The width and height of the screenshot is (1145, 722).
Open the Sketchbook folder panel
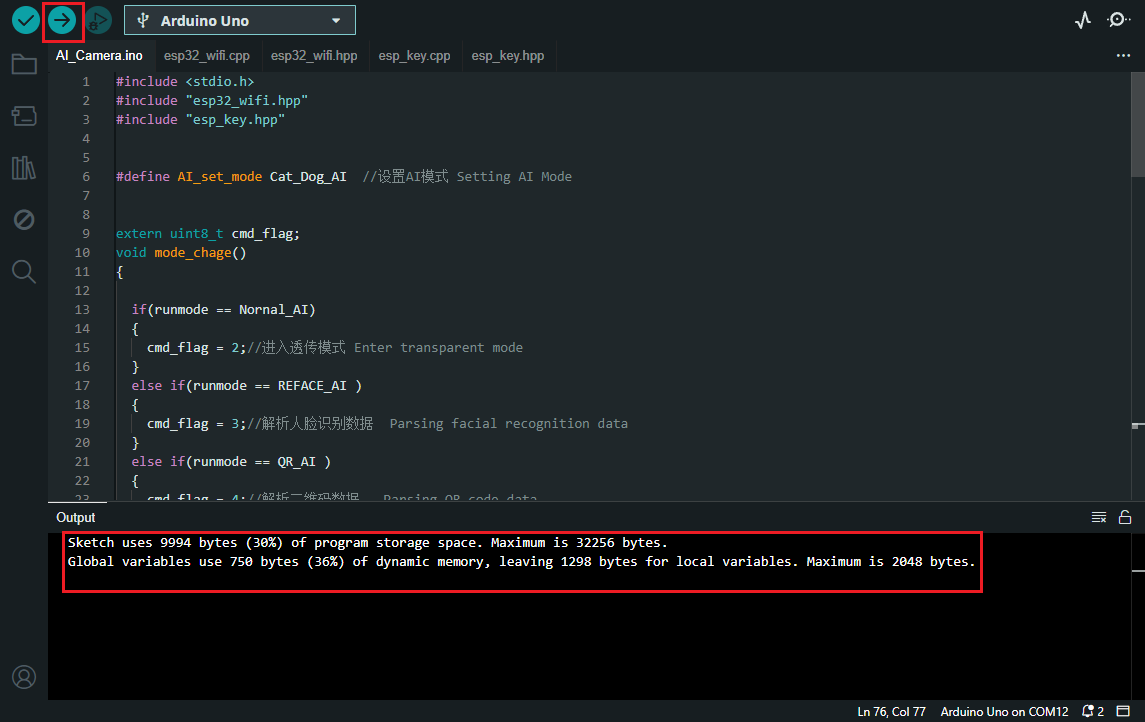point(24,64)
